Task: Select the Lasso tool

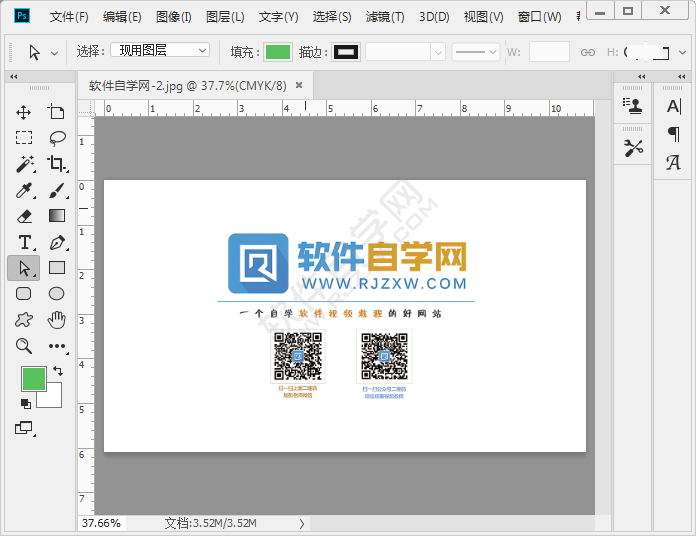Action: pyautogui.click(x=57, y=138)
